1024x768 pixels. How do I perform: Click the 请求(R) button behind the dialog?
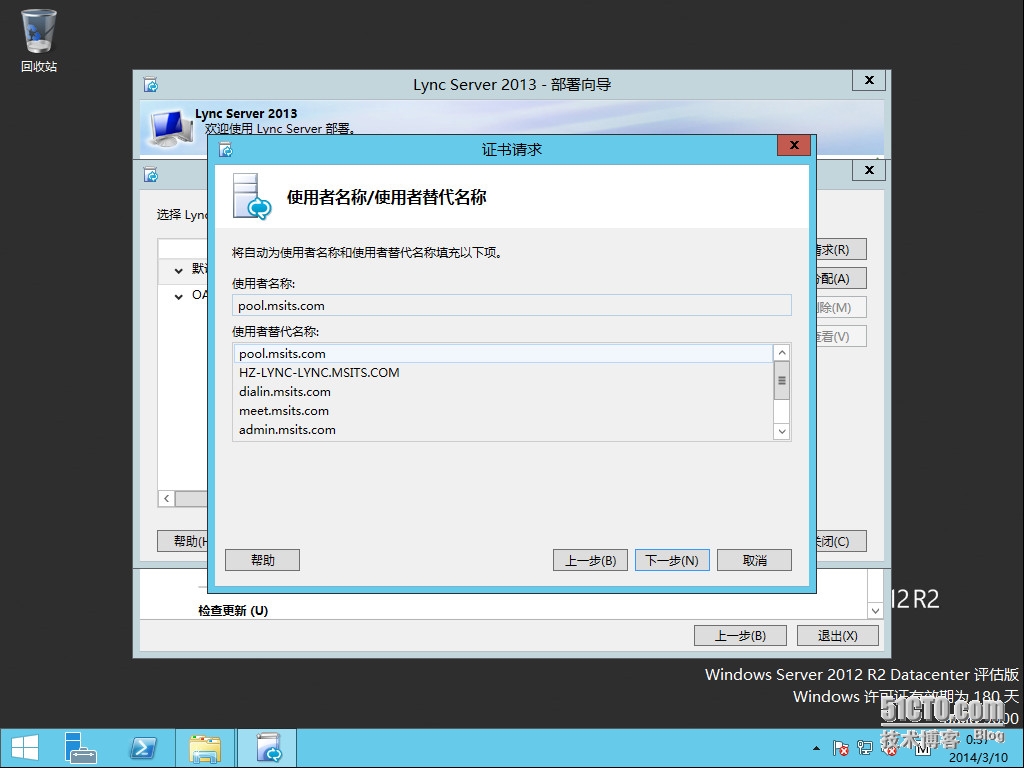[x=841, y=249]
